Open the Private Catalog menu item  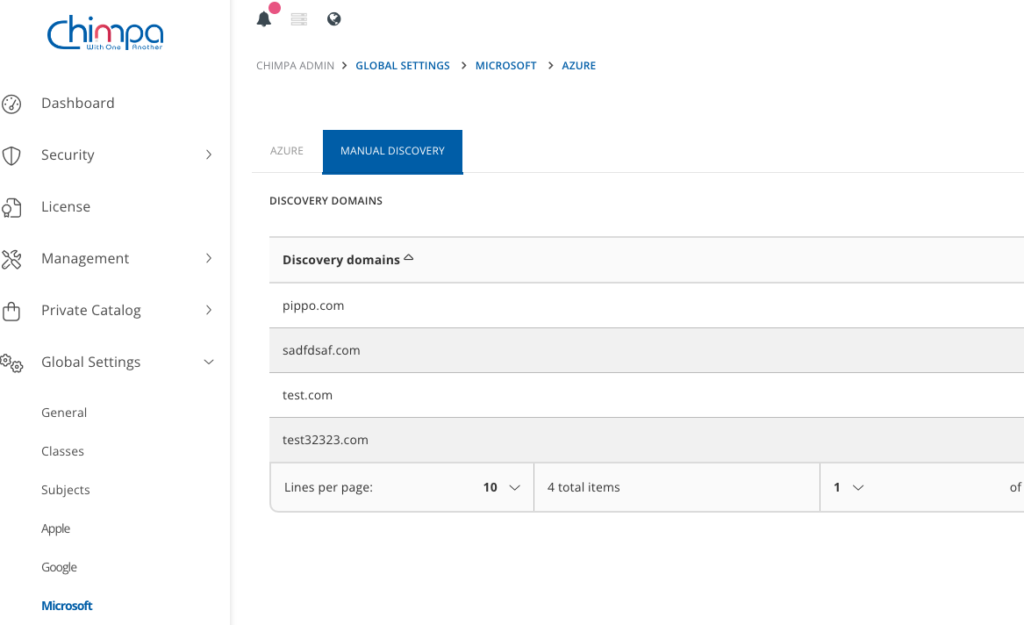(91, 310)
